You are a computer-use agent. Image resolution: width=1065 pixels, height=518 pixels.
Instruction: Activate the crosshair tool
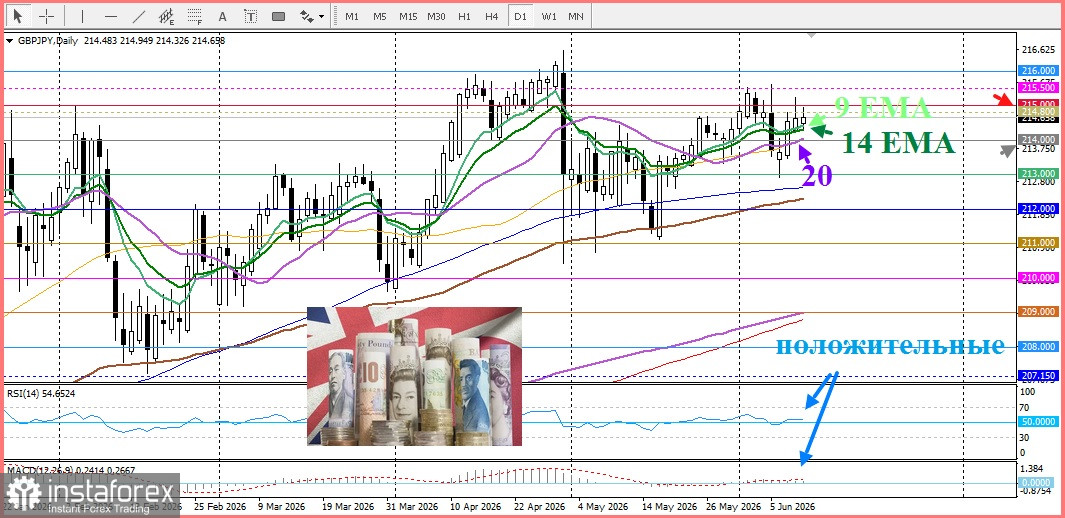click(47, 16)
